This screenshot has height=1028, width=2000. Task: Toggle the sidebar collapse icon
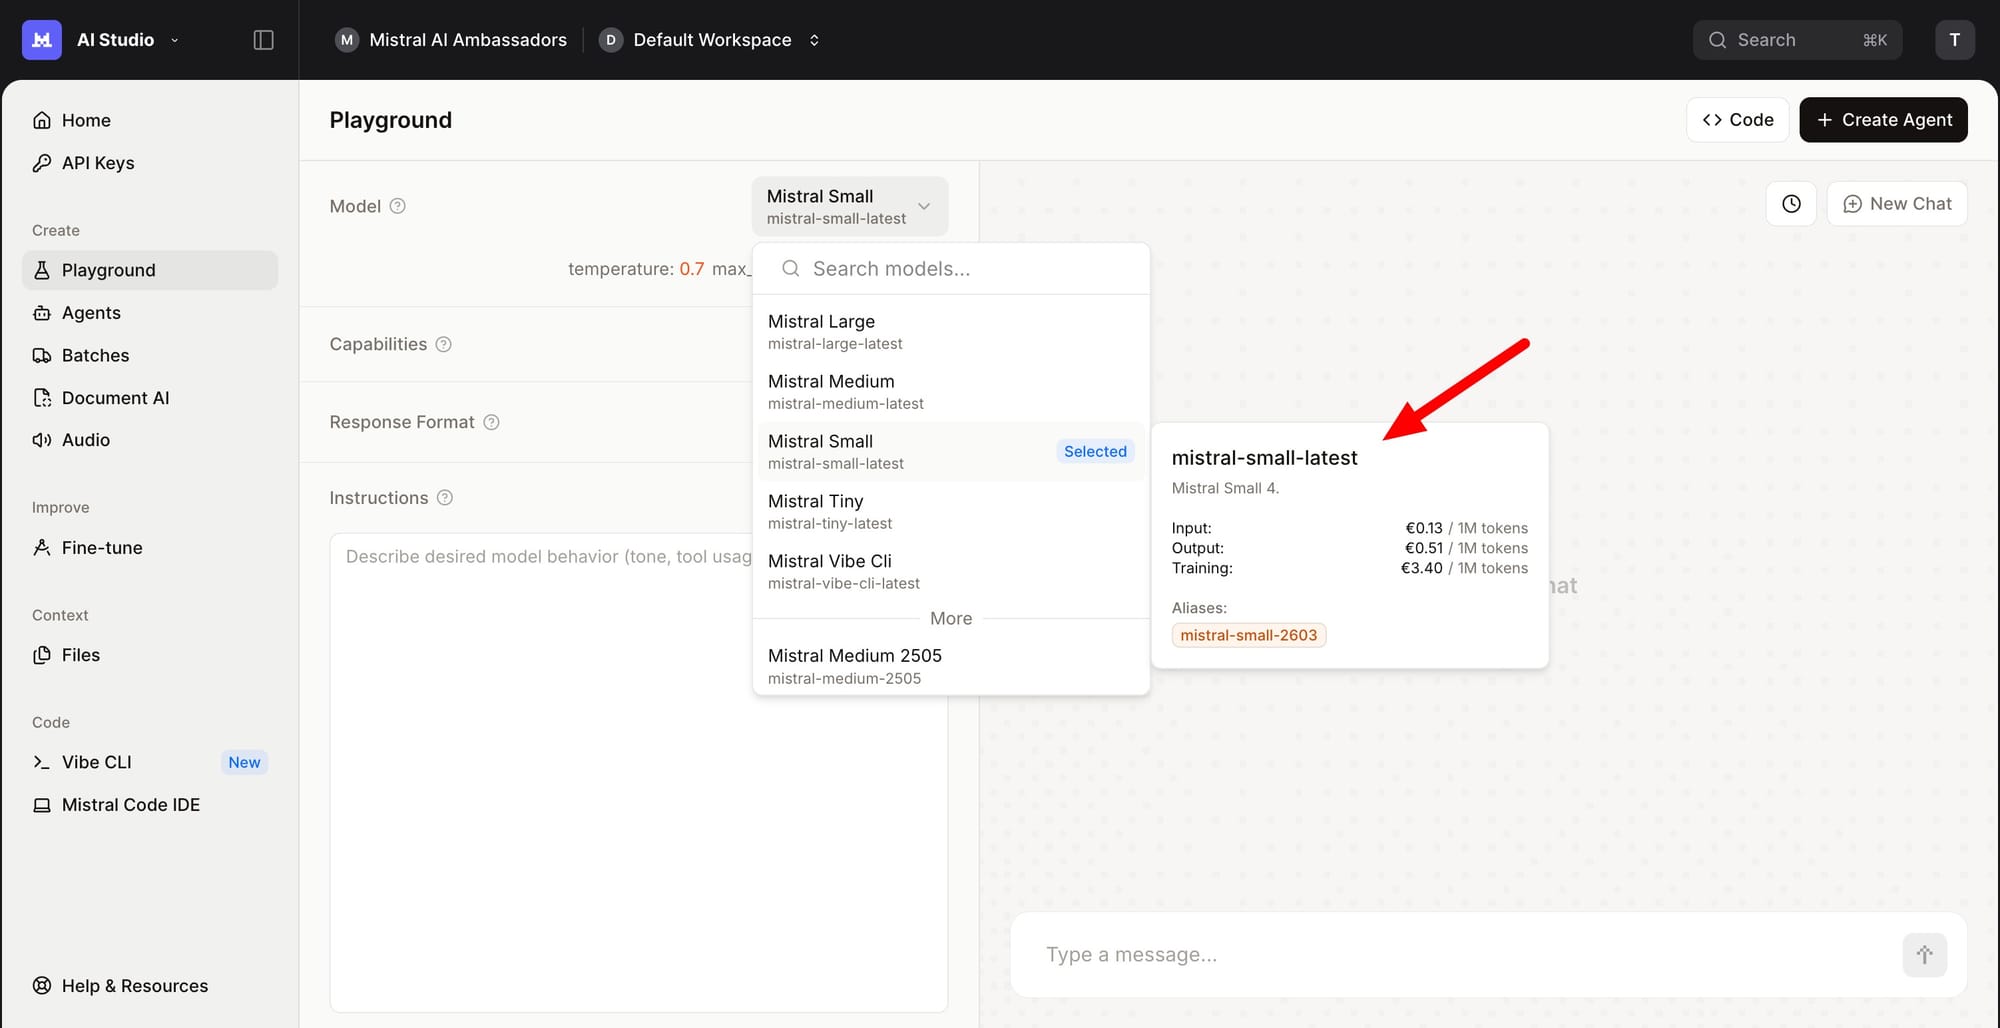pos(263,40)
